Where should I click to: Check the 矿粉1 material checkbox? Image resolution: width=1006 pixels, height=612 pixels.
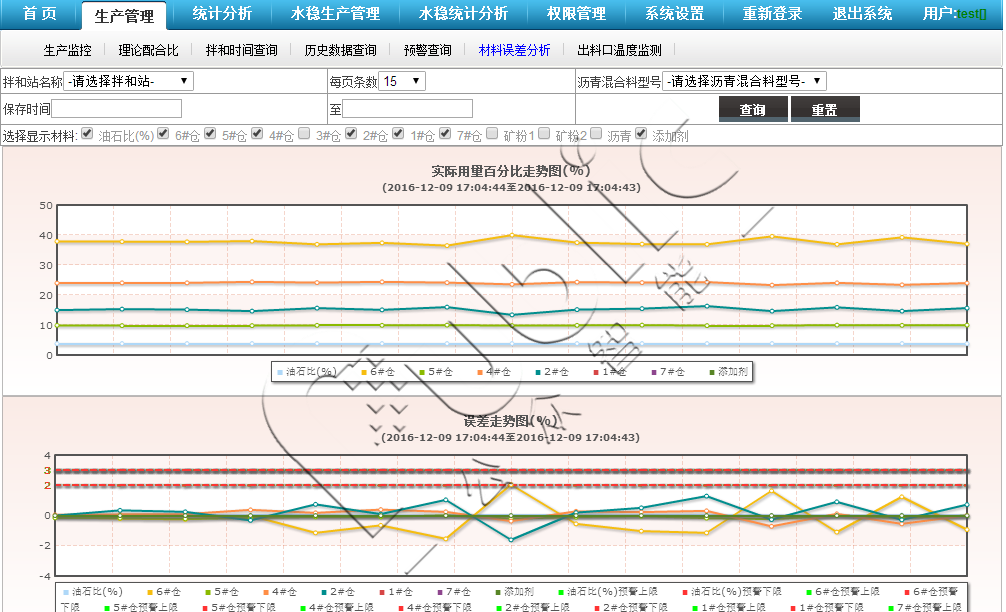pos(492,134)
